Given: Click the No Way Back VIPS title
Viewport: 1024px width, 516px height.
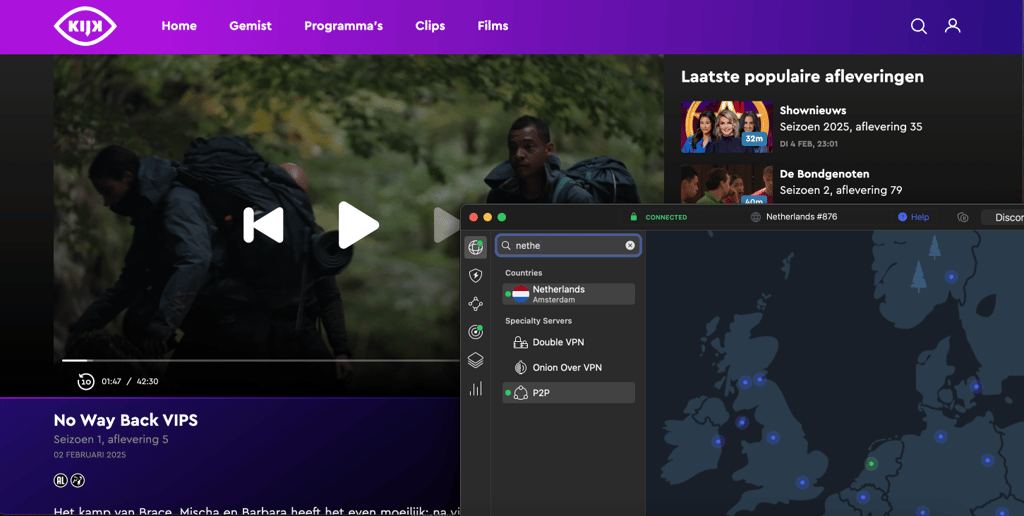Looking at the screenshot, I should point(125,420).
